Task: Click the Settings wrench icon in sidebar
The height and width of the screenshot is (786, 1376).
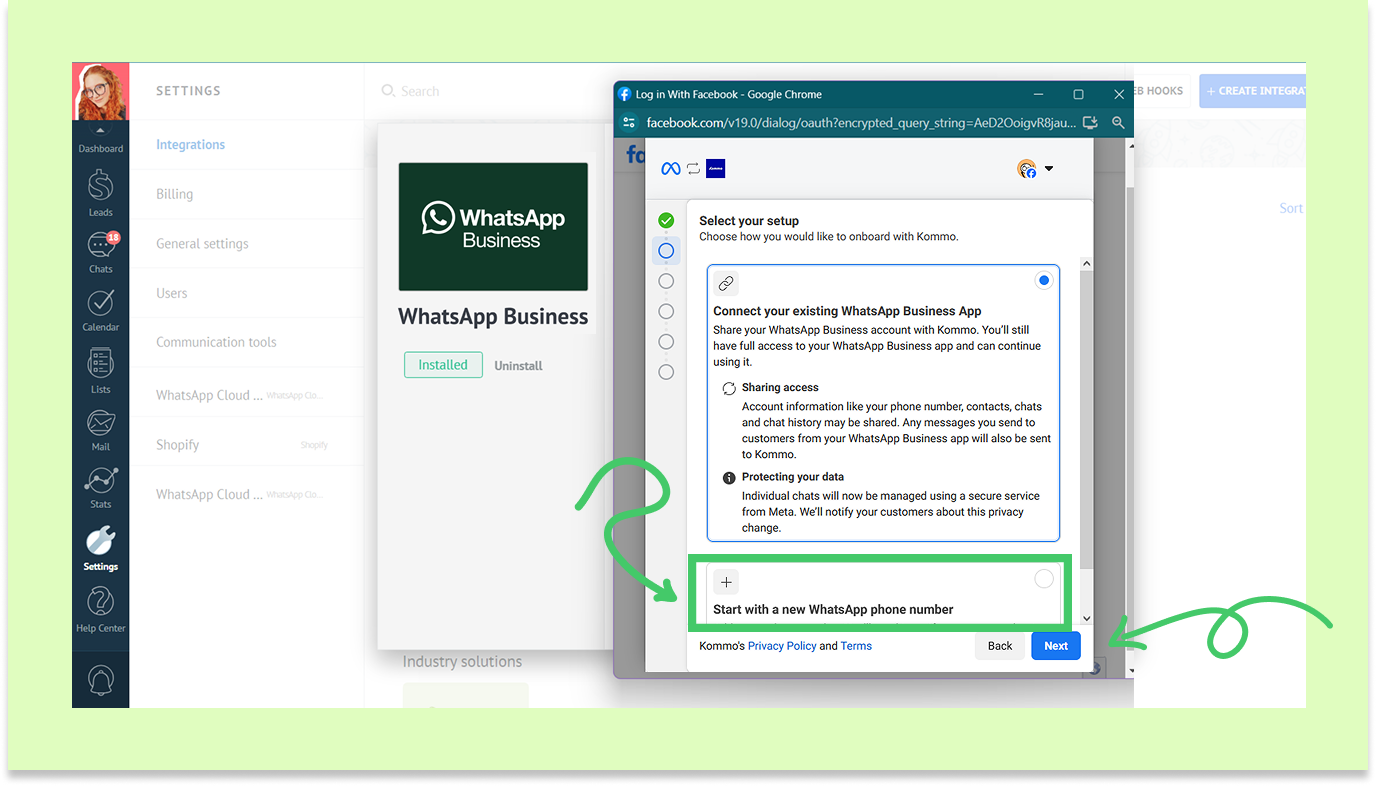Action: coord(100,540)
